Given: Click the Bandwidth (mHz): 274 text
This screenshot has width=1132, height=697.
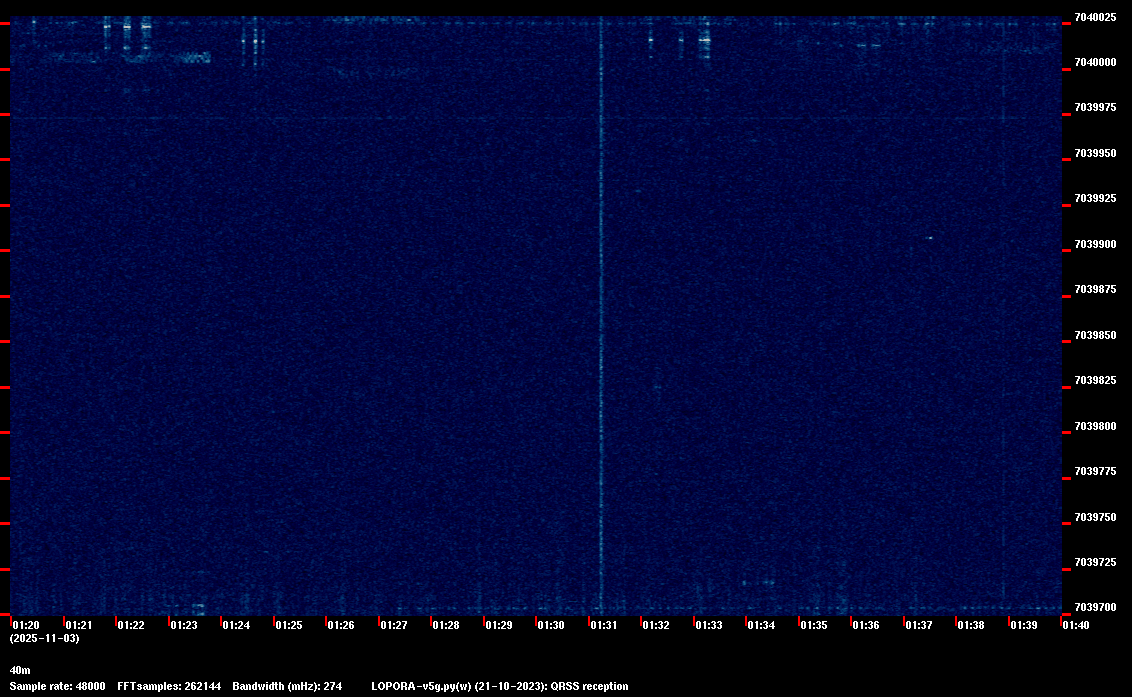Looking at the screenshot, I should pyautogui.click(x=287, y=687).
